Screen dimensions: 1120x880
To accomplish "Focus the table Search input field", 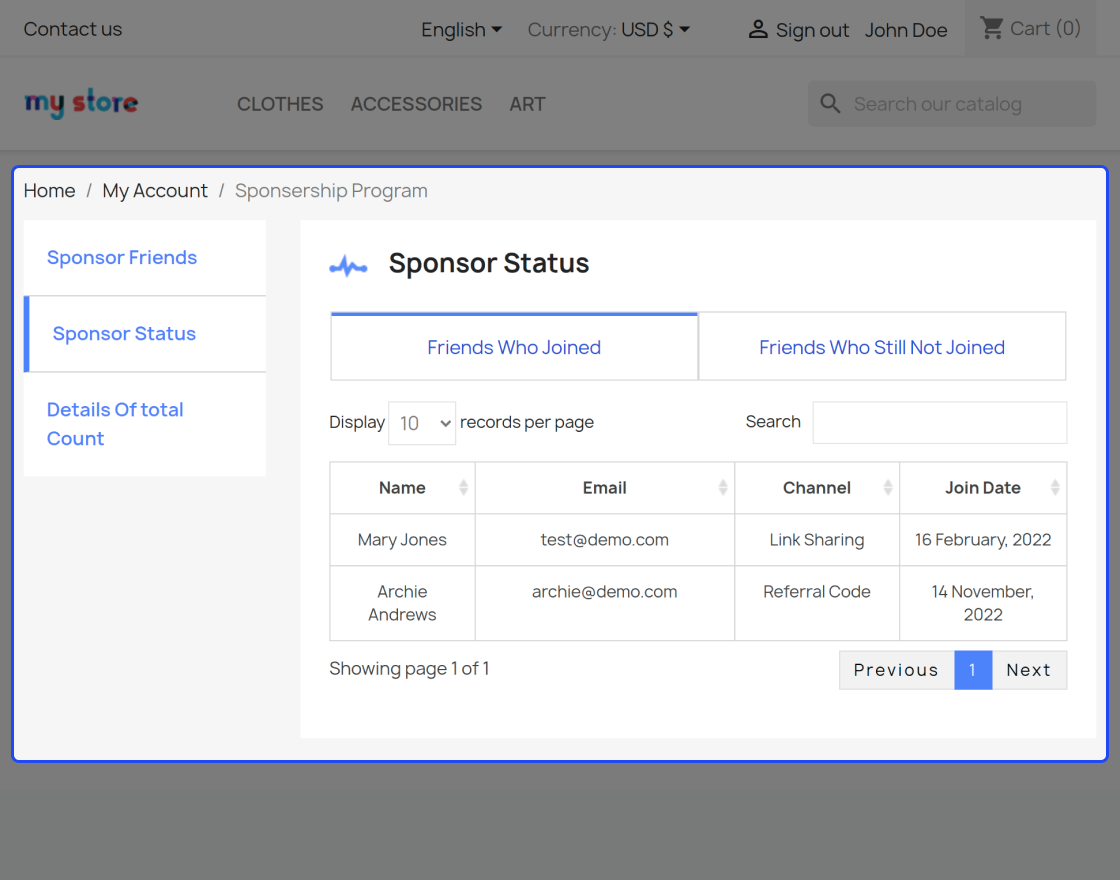I will [x=939, y=422].
